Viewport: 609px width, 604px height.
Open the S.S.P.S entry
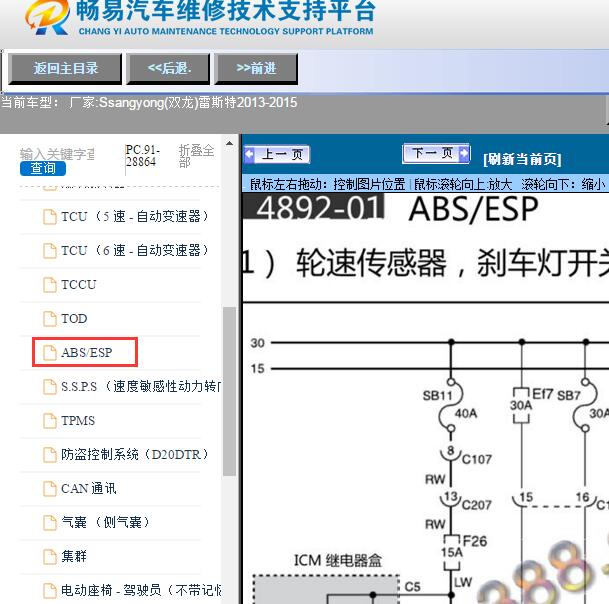pos(141,386)
